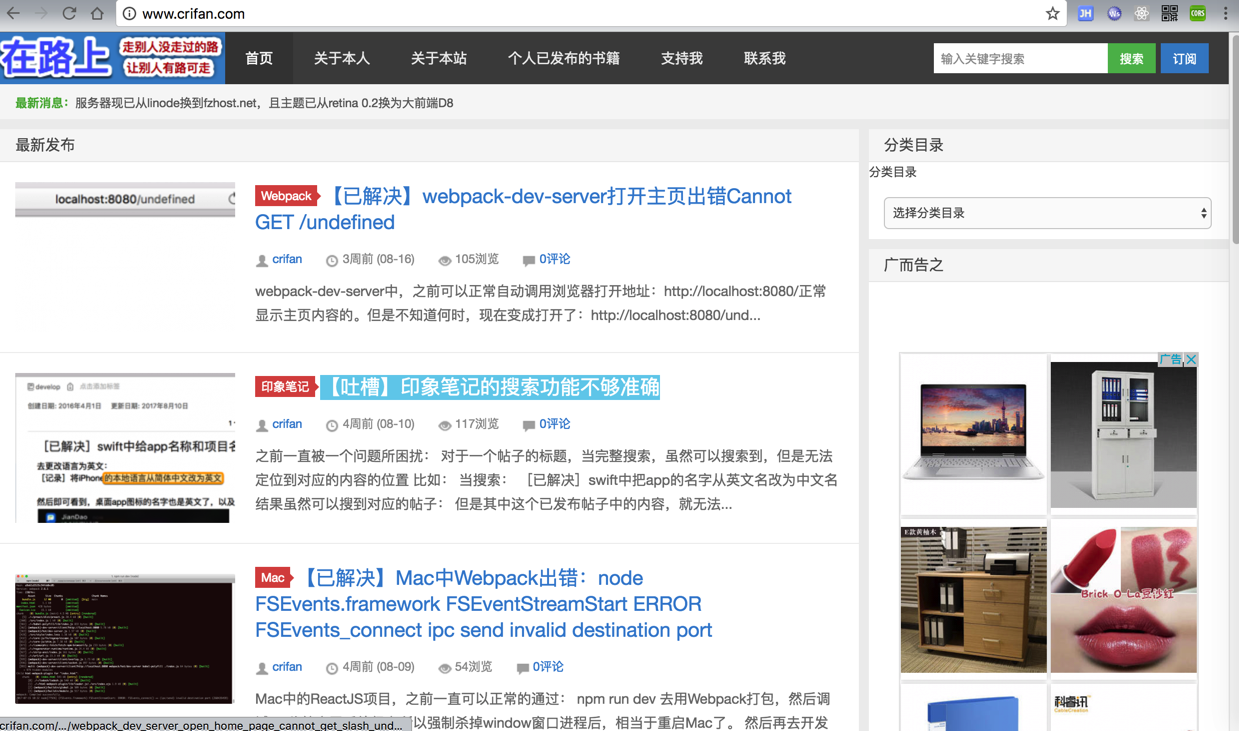Click the blue 订阅 button

(1185, 58)
